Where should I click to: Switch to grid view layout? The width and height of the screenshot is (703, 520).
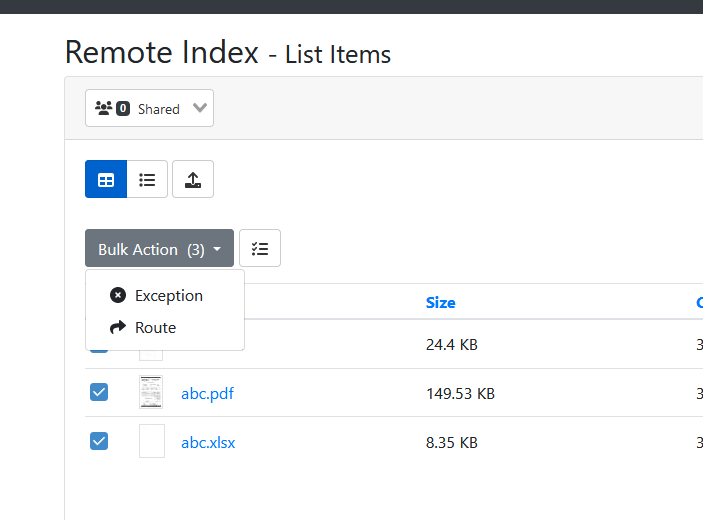point(106,180)
